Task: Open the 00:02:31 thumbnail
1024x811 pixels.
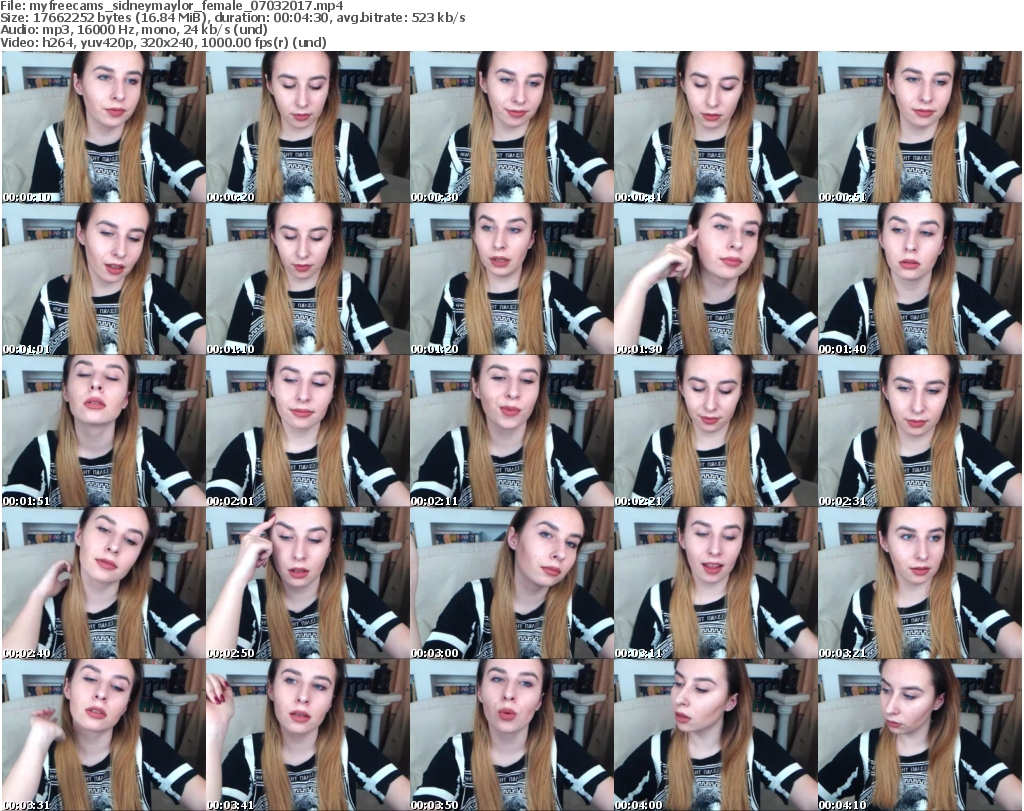Action: (x=920, y=431)
